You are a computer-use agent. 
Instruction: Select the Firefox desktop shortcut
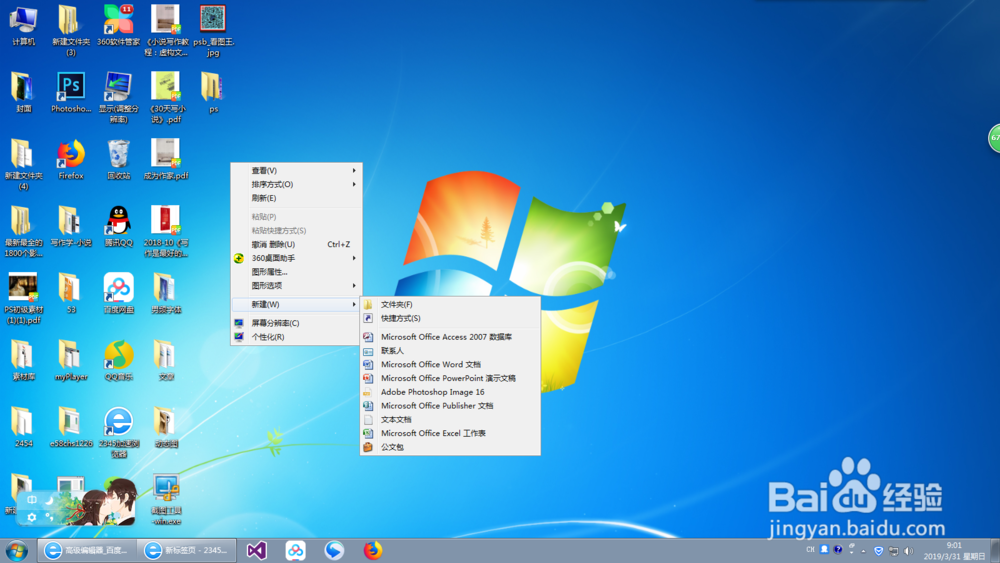[71, 160]
